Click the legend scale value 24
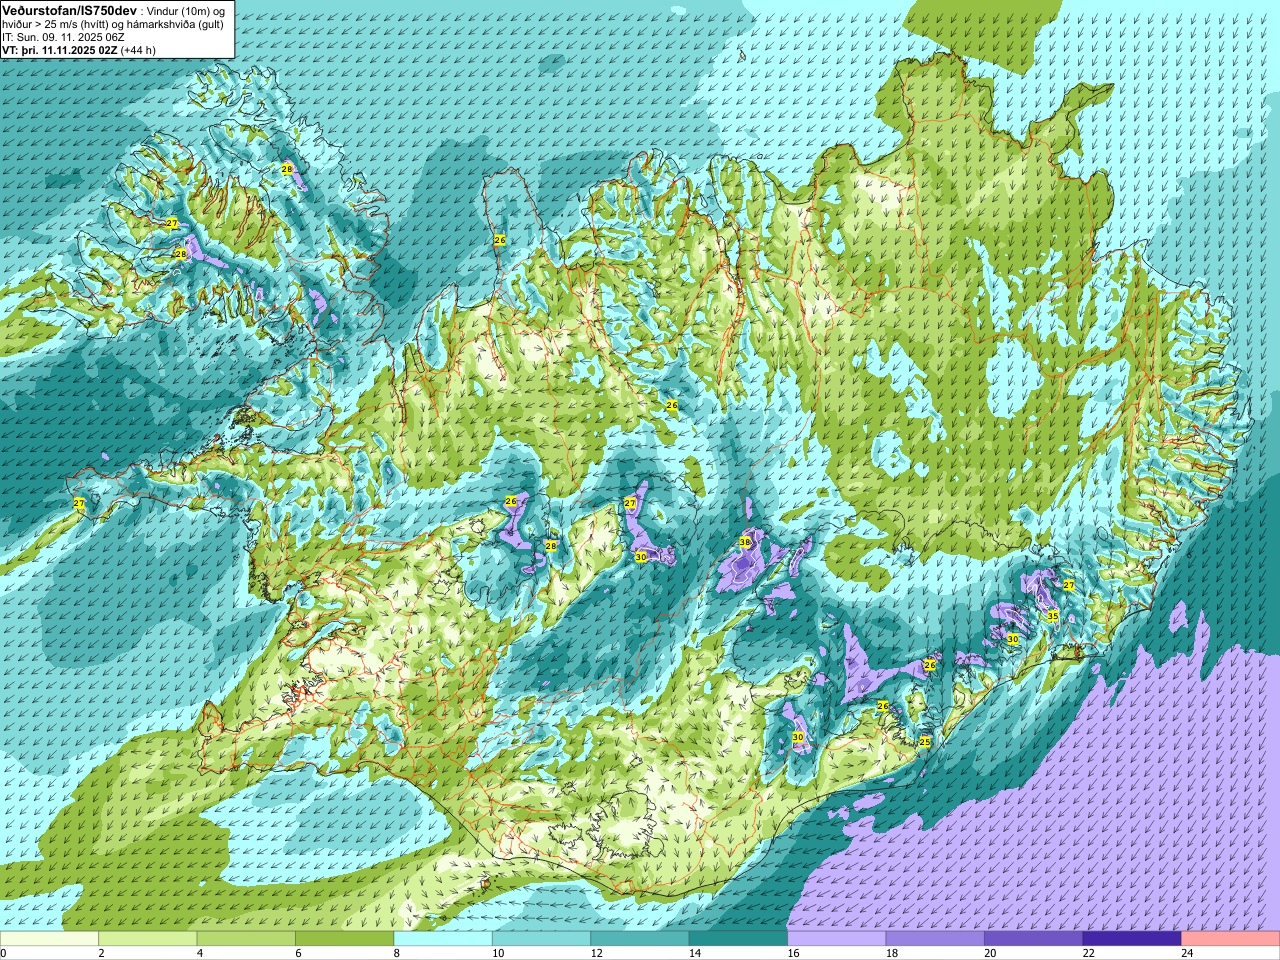This screenshot has height=960, width=1280. pyautogui.click(x=1187, y=953)
